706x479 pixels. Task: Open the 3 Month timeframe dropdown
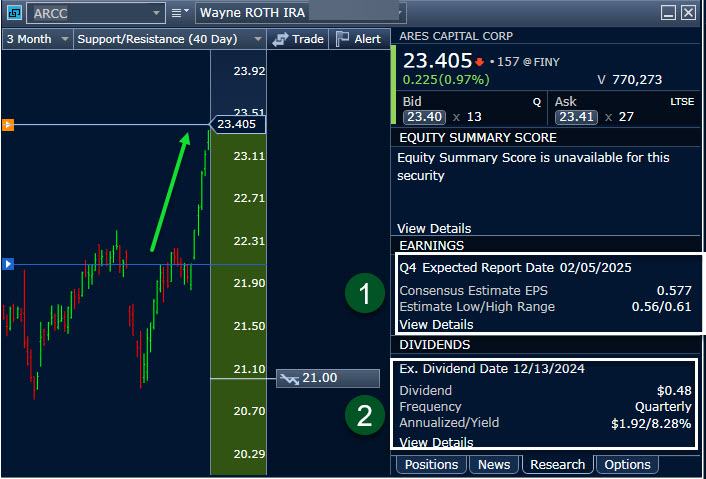(65, 39)
